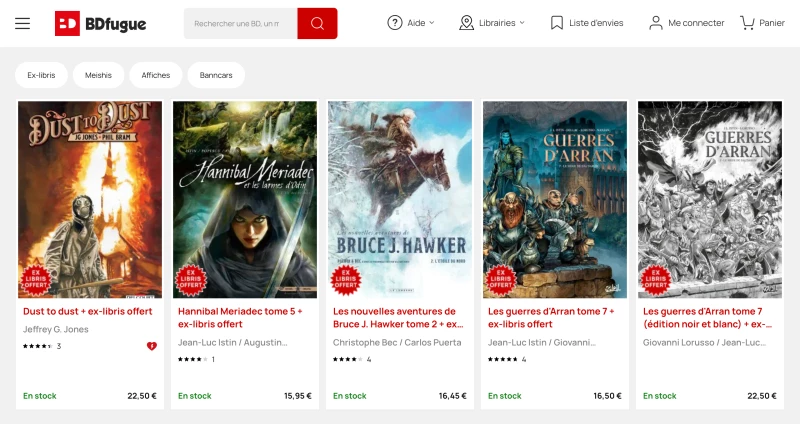Expand the Librairies dropdown
Viewport: 800px width, 424px height.
point(522,23)
